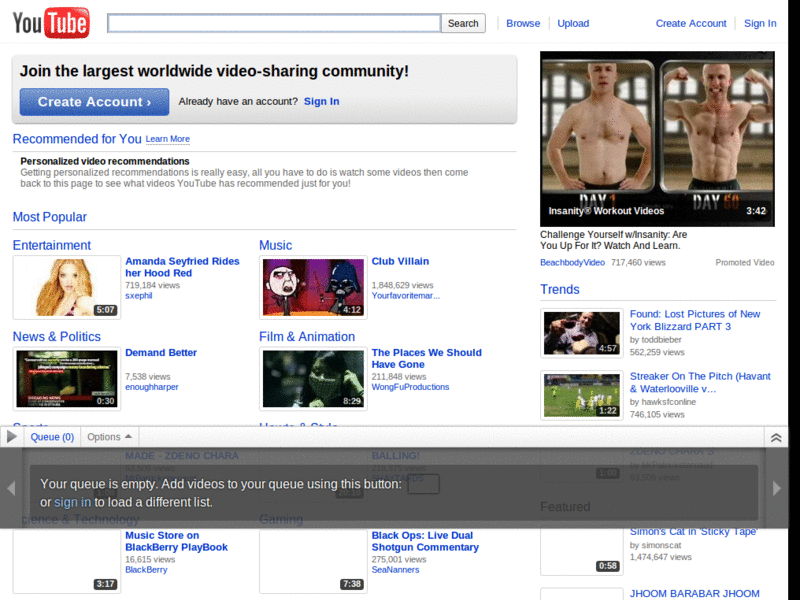Image resolution: width=800 pixels, height=600 pixels.
Task: Play the queue with the play icon
Action: [x=12, y=437]
